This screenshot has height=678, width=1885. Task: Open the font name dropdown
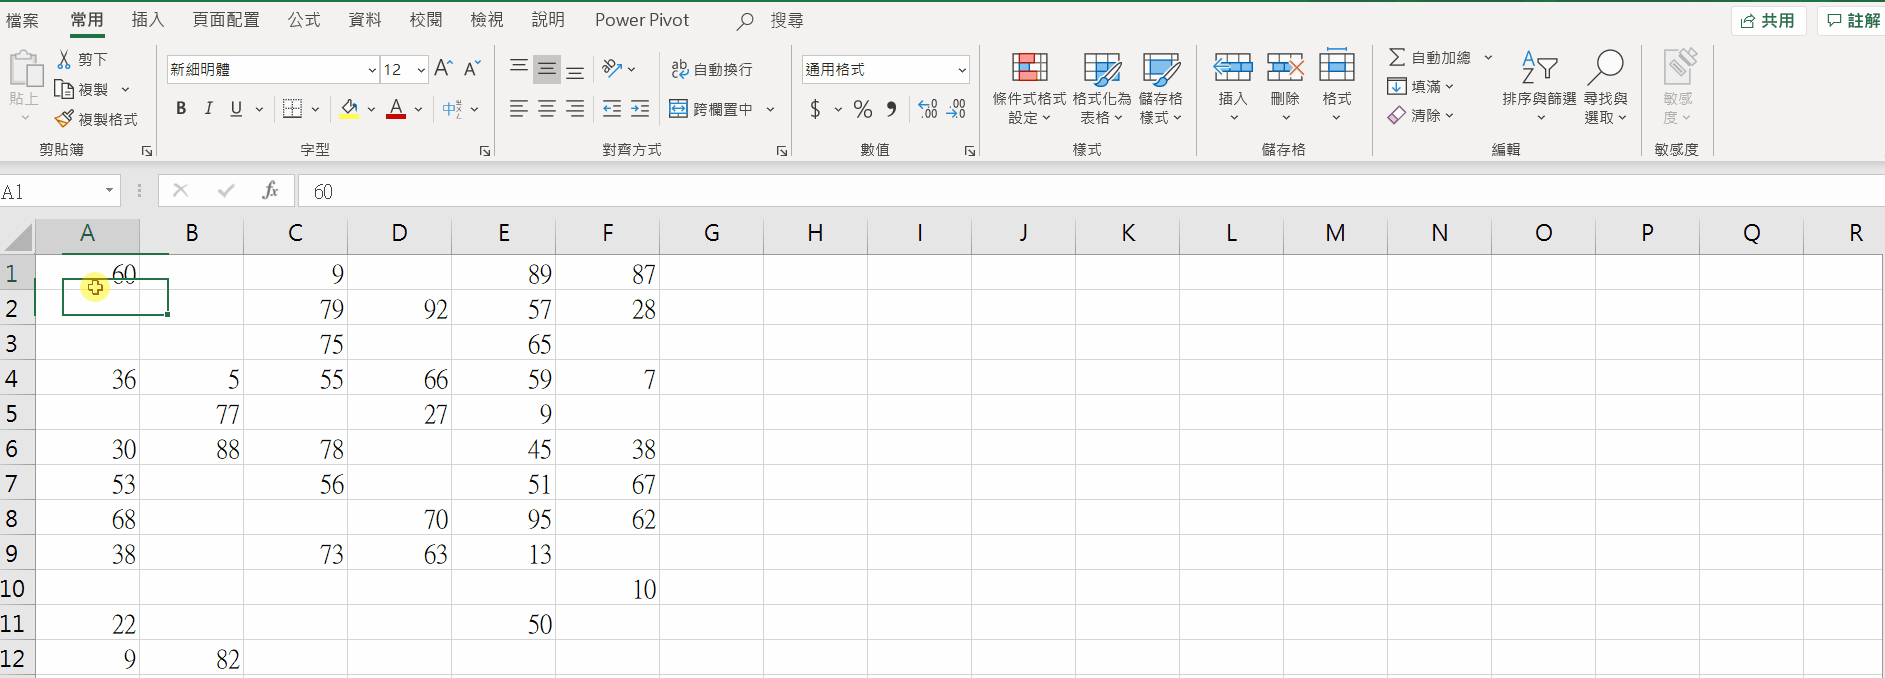(x=372, y=69)
